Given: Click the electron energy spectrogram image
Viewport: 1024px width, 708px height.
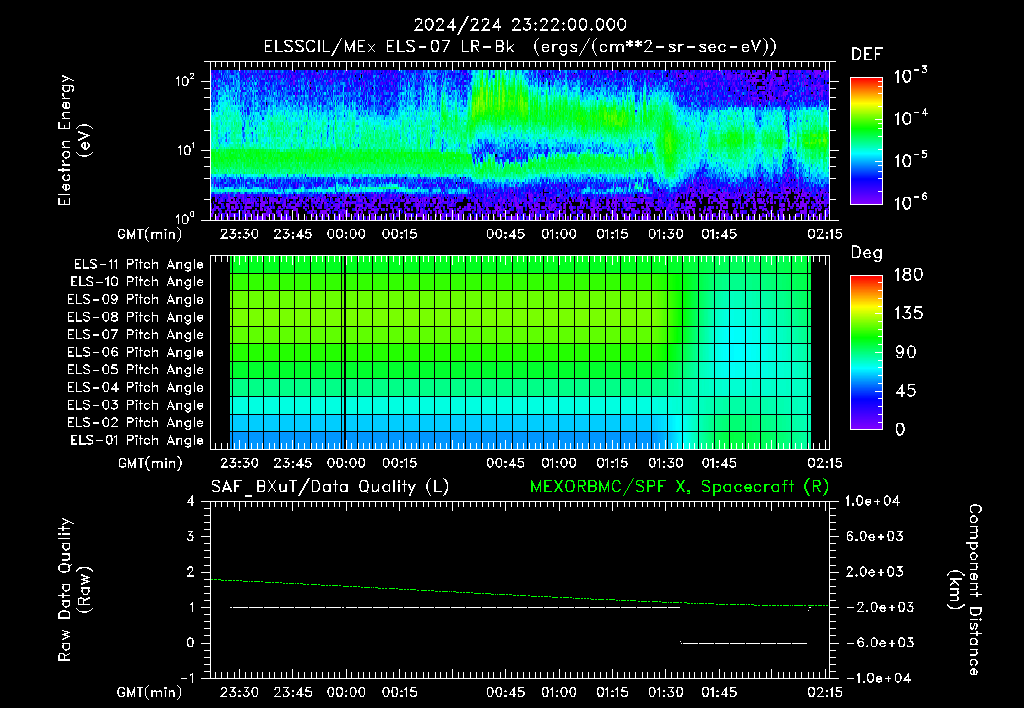Looking at the screenshot, I should [520, 144].
